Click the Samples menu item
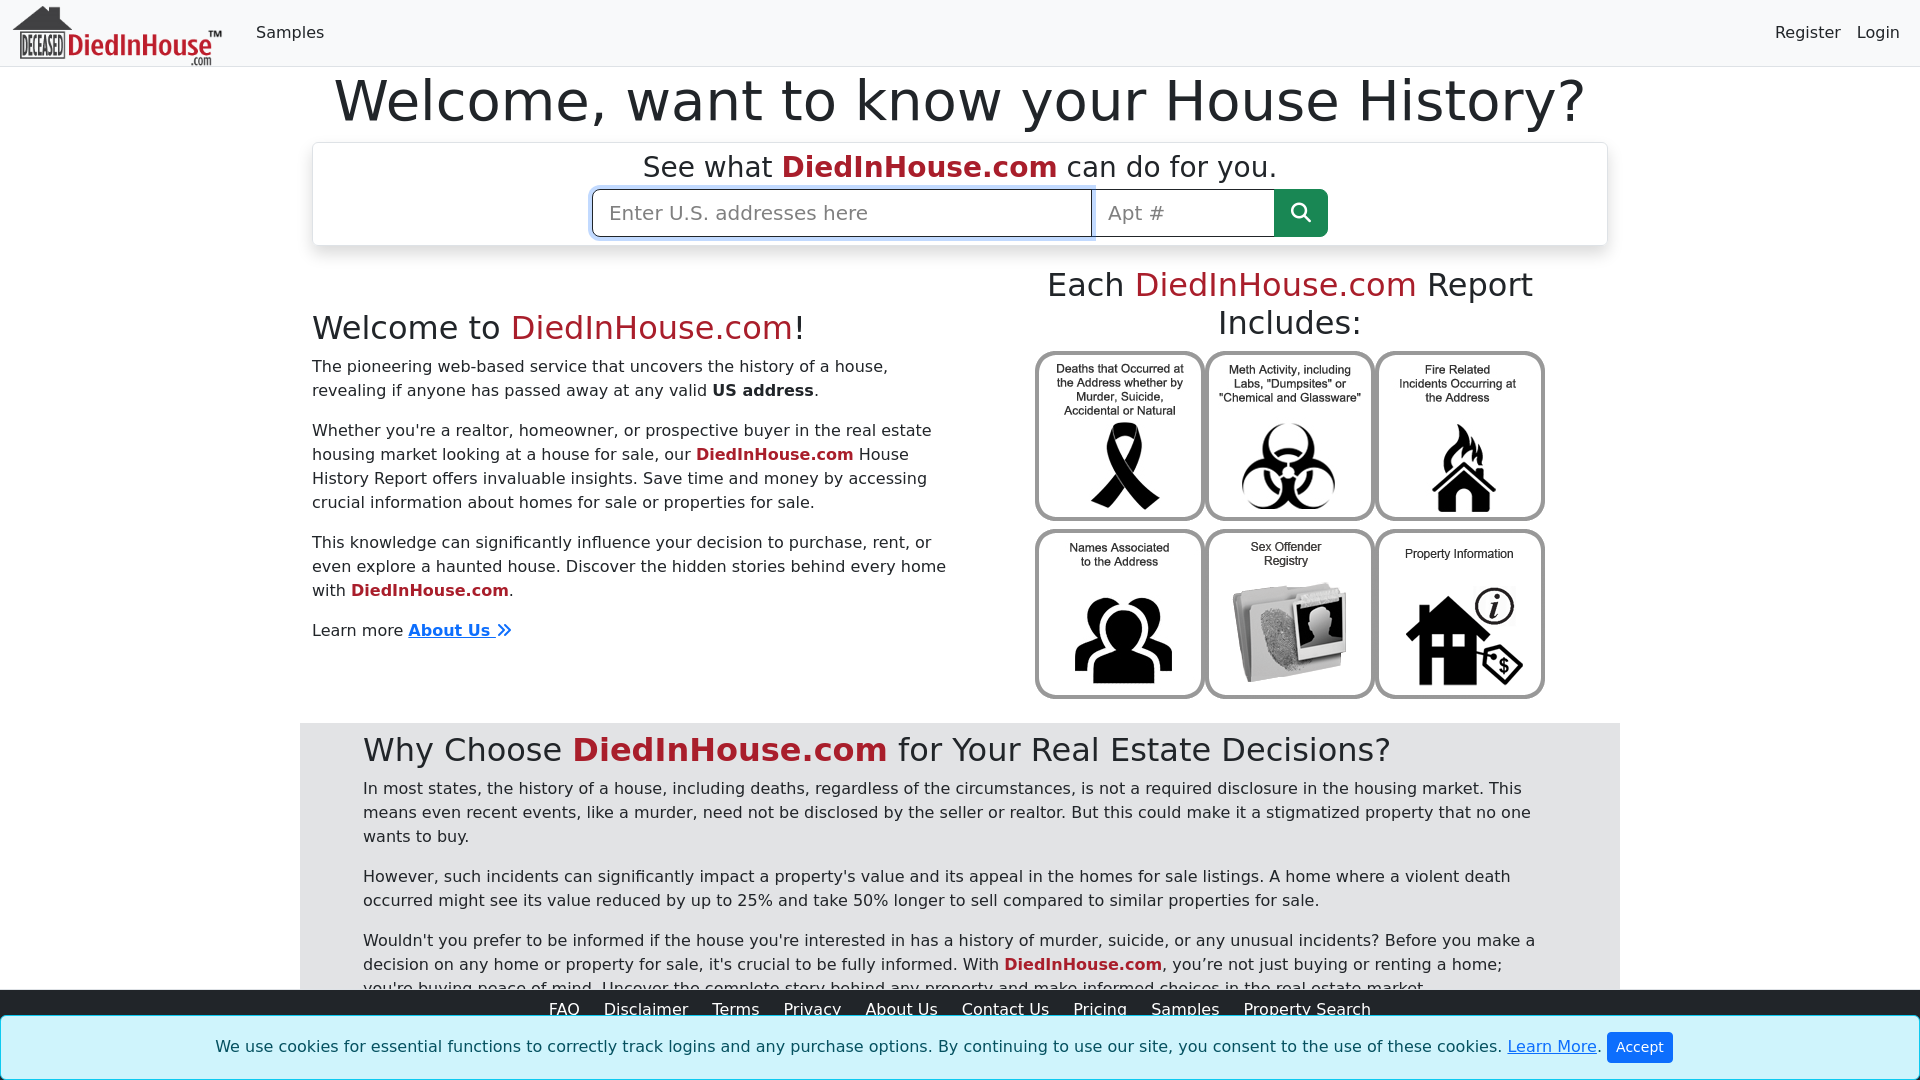This screenshot has height=1080, width=1920. tap(290, 33)
